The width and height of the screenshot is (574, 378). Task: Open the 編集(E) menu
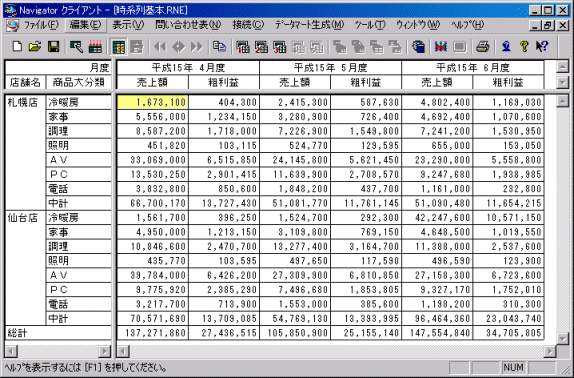[x=85, y=25]
